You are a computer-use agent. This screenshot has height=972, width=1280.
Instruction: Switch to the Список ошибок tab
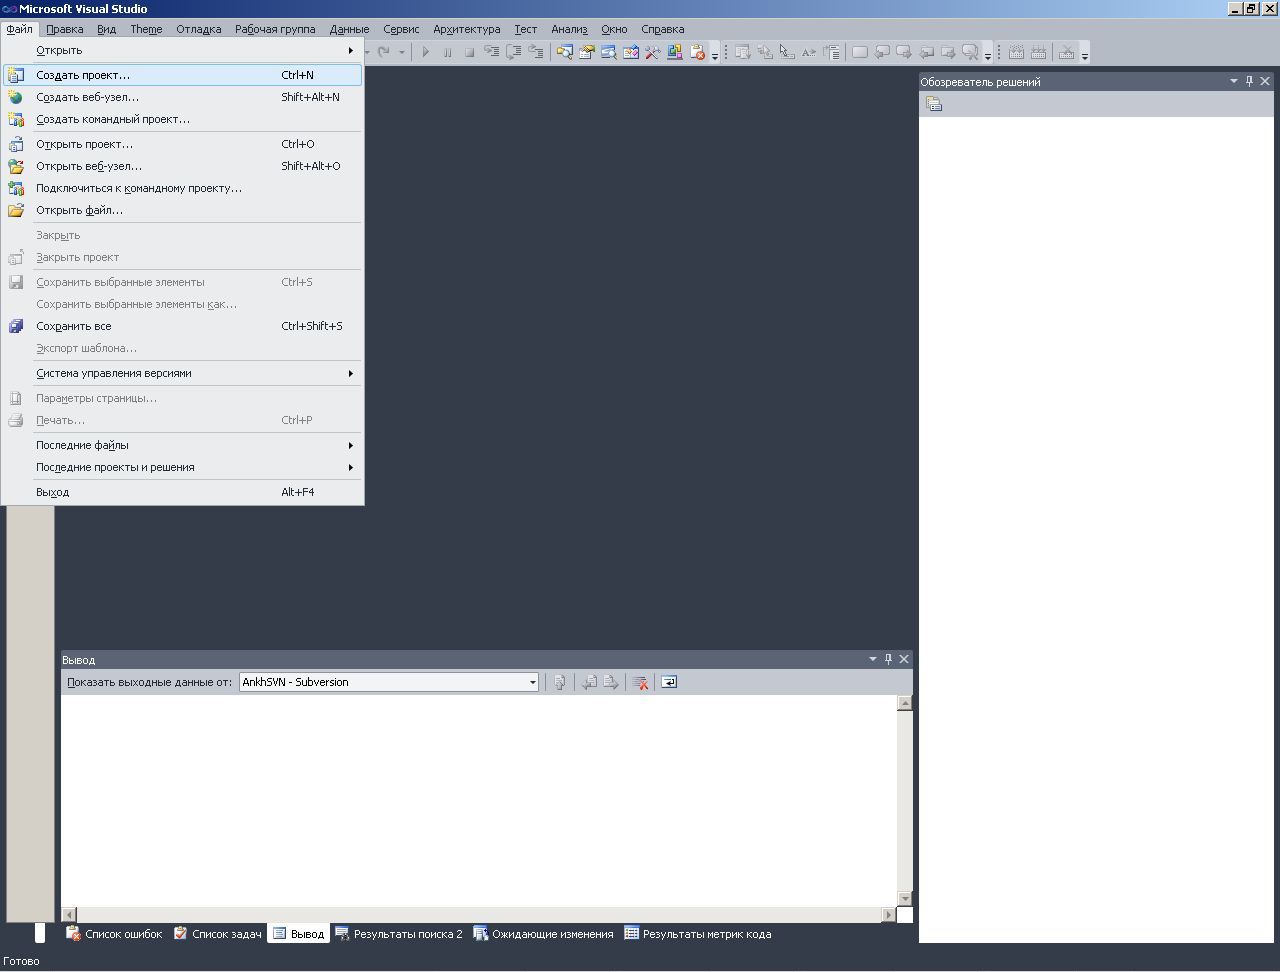(114, 934)
